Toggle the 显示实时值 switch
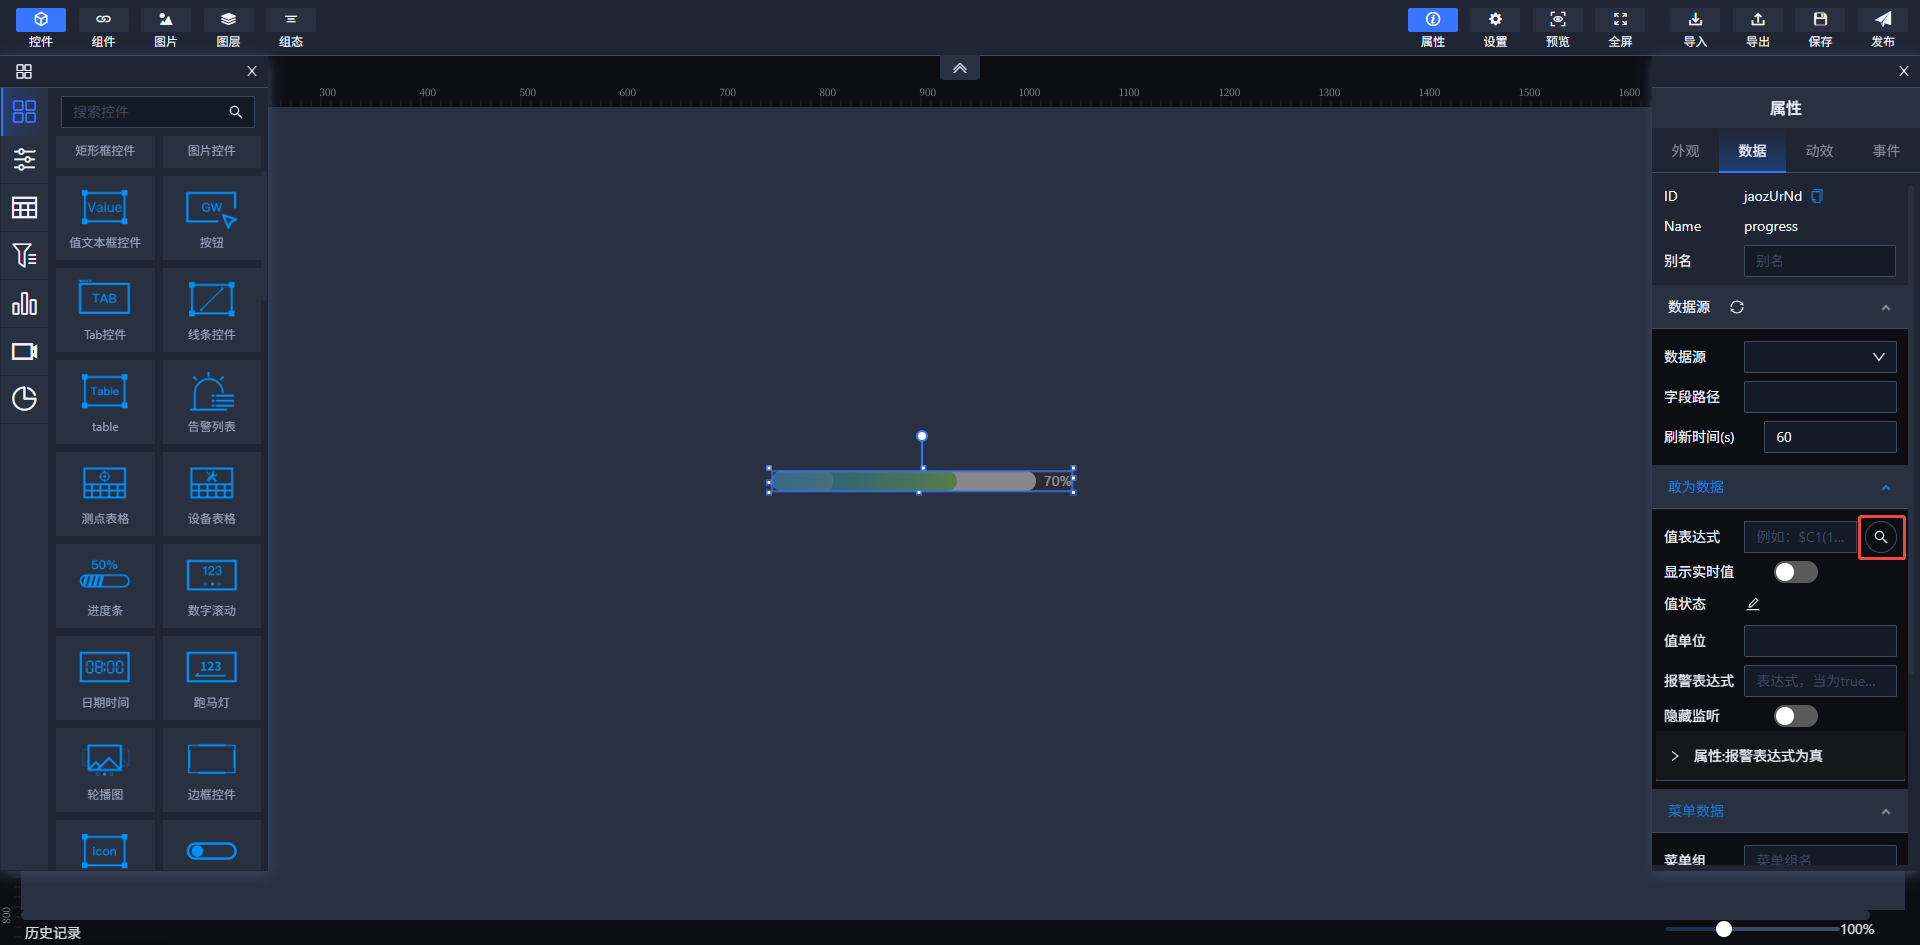 [x=1795, y=572]
